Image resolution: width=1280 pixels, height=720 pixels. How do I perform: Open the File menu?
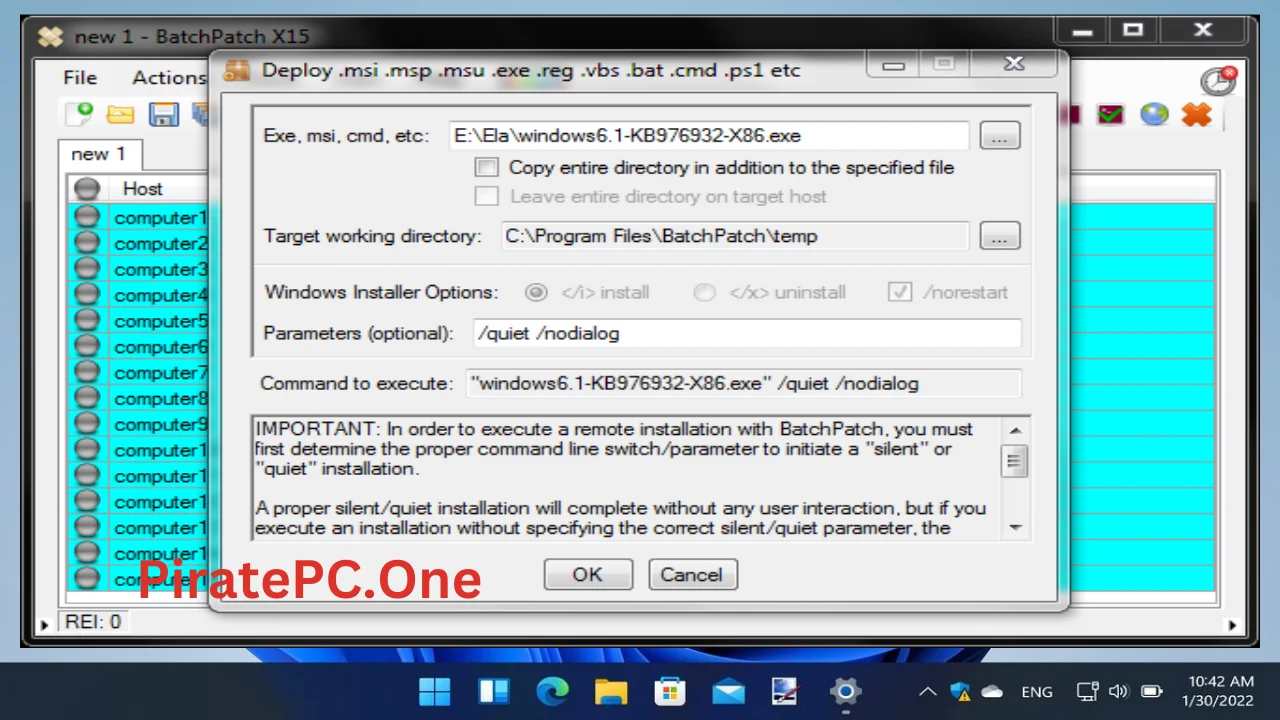(x=80, y=77)
